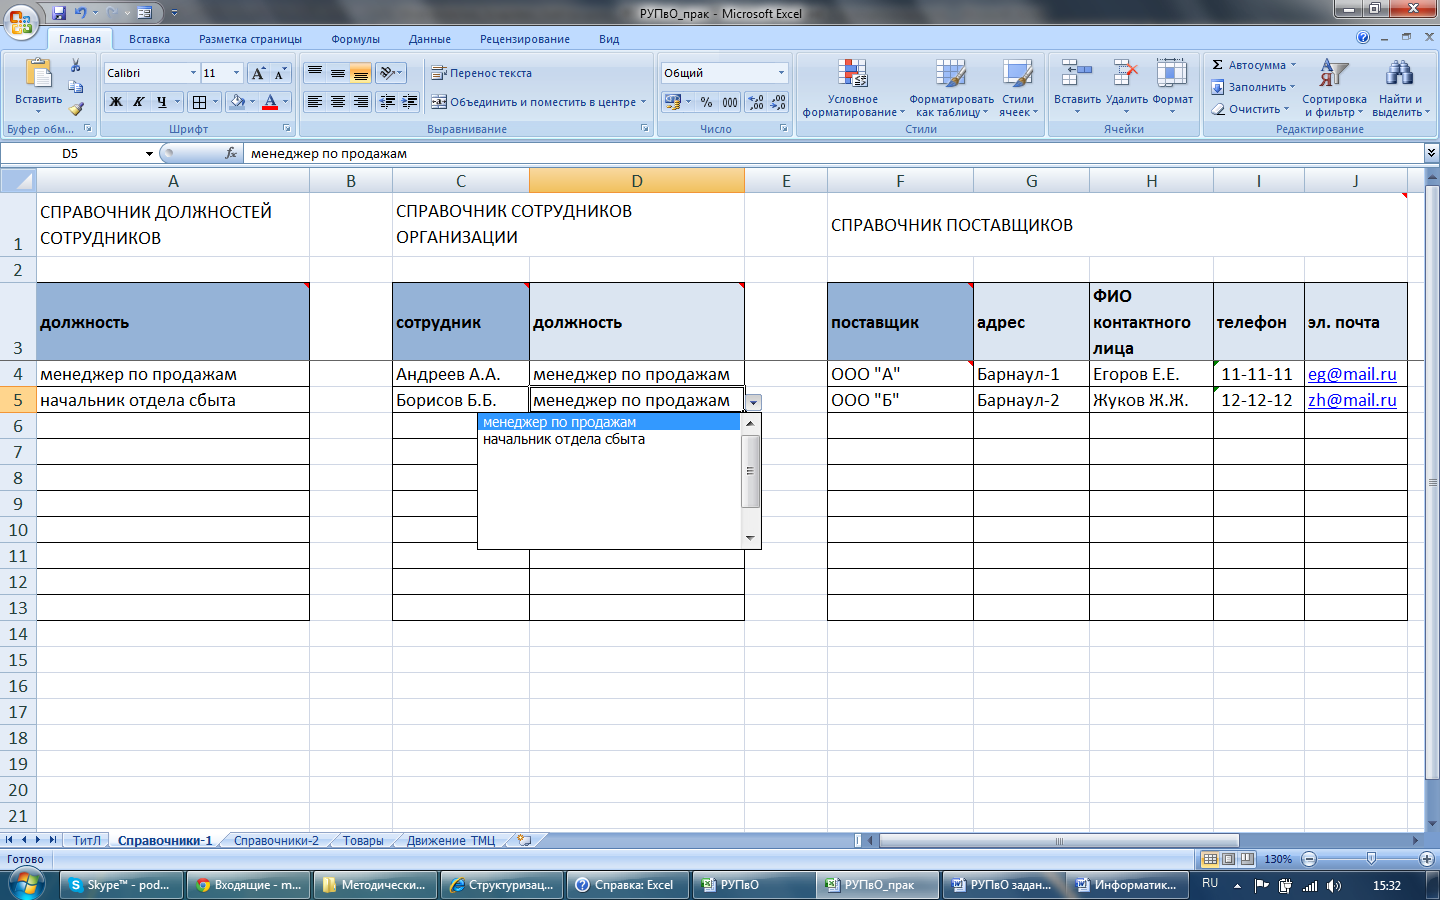Open the Name Box D5 dropdown arrow
The width and height of the screenshot is (1440, 900).
[x=149, y=153]
